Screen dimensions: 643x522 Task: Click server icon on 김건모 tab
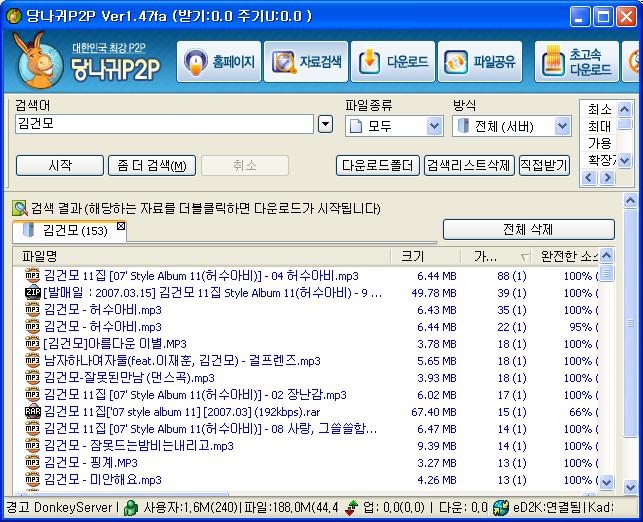click(29, 230)
